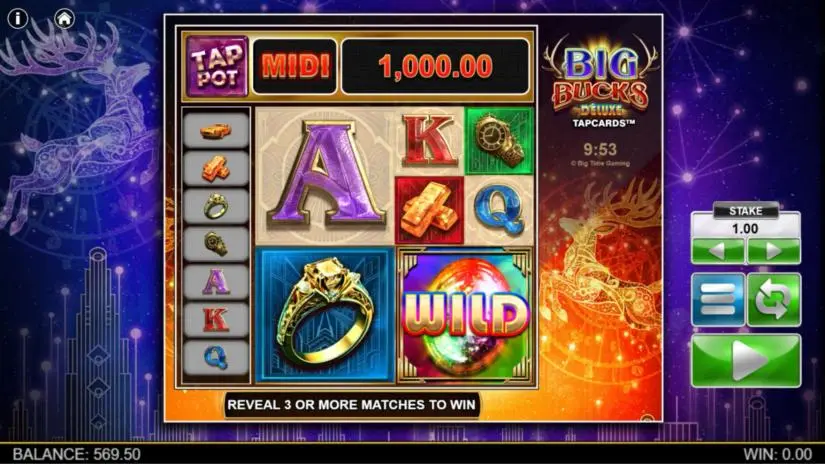Image resolution: width=825 pixels, height=464 pixels.
Task: Select the Tap Pot purple badge
Action: click(217, 66)
